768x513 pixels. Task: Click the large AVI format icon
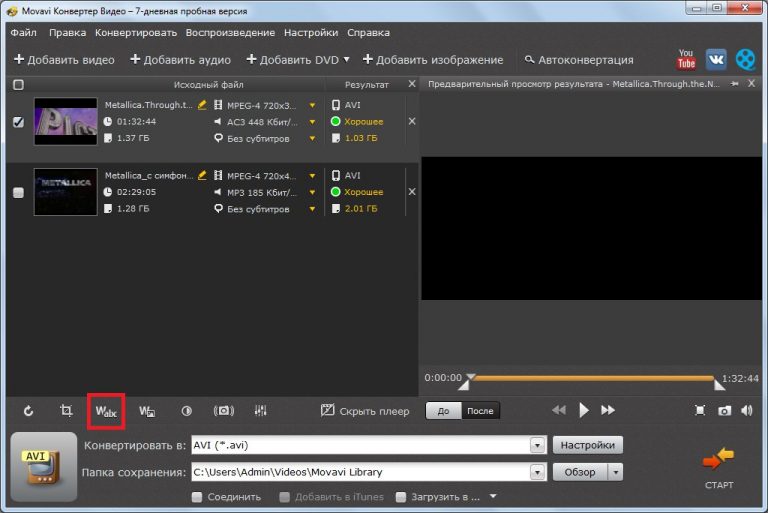(44, 467)
